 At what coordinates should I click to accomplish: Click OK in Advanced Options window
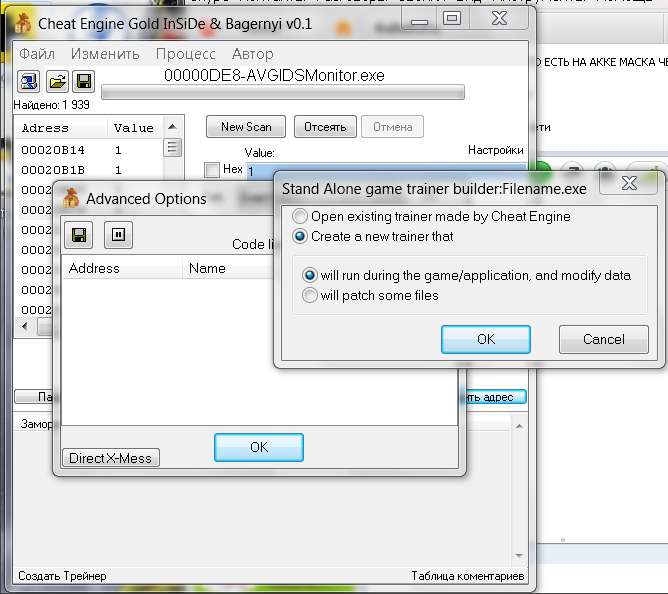tap(259, 447)
